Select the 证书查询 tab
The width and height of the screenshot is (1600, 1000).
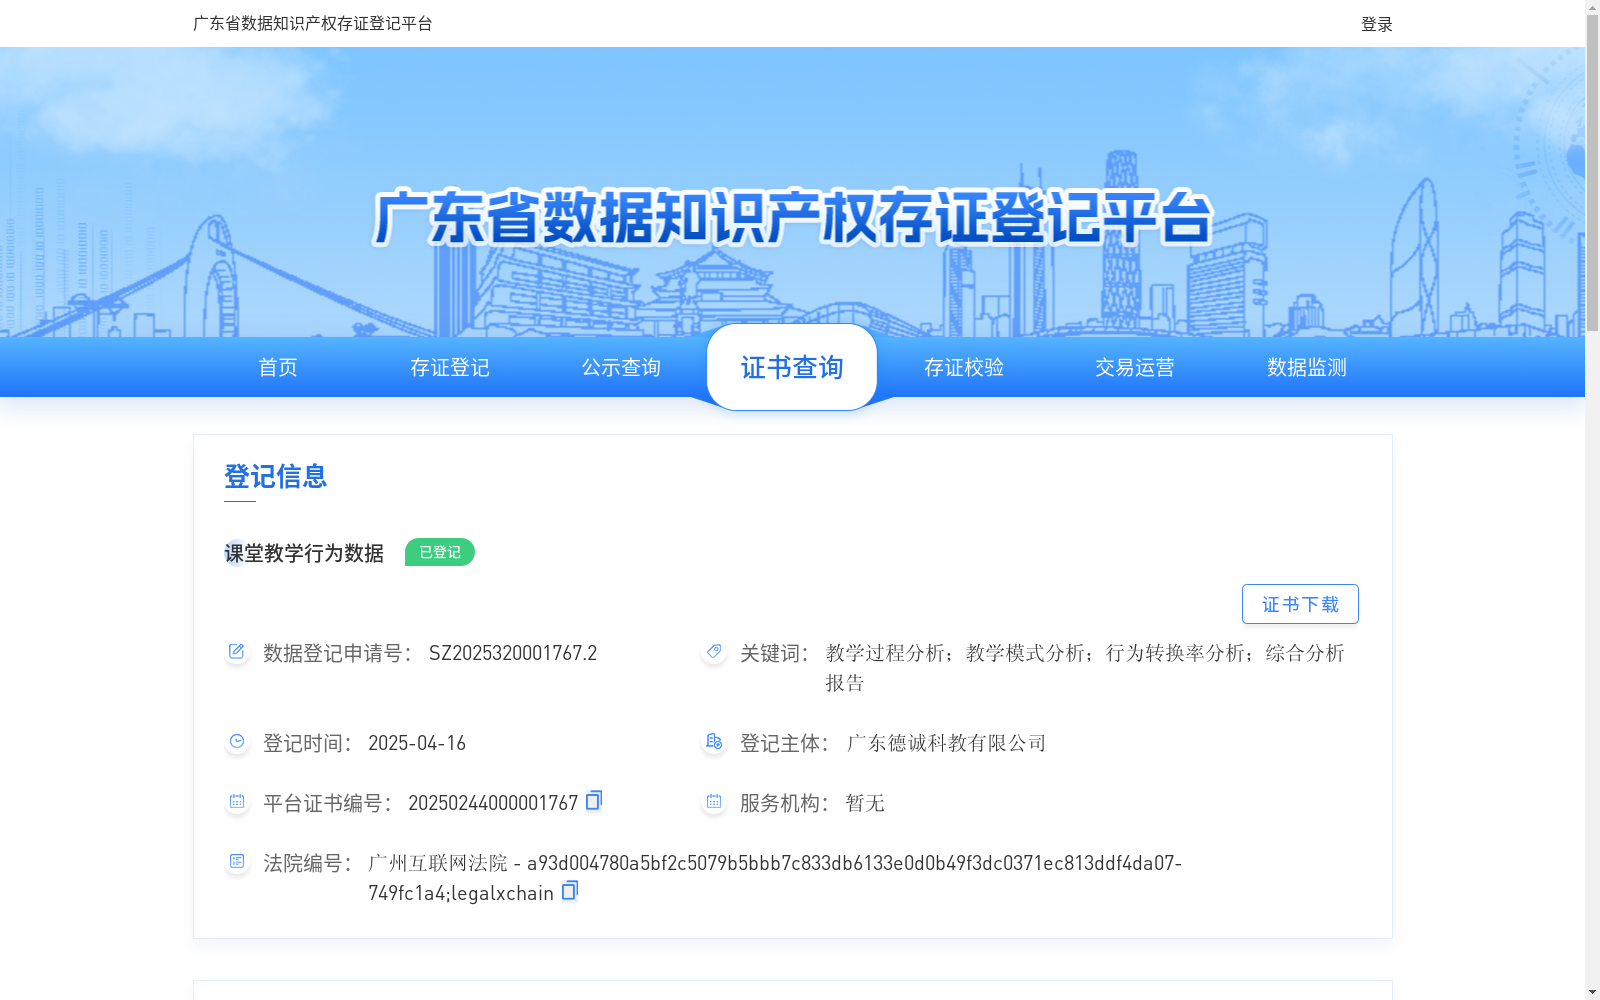(792, 367)
